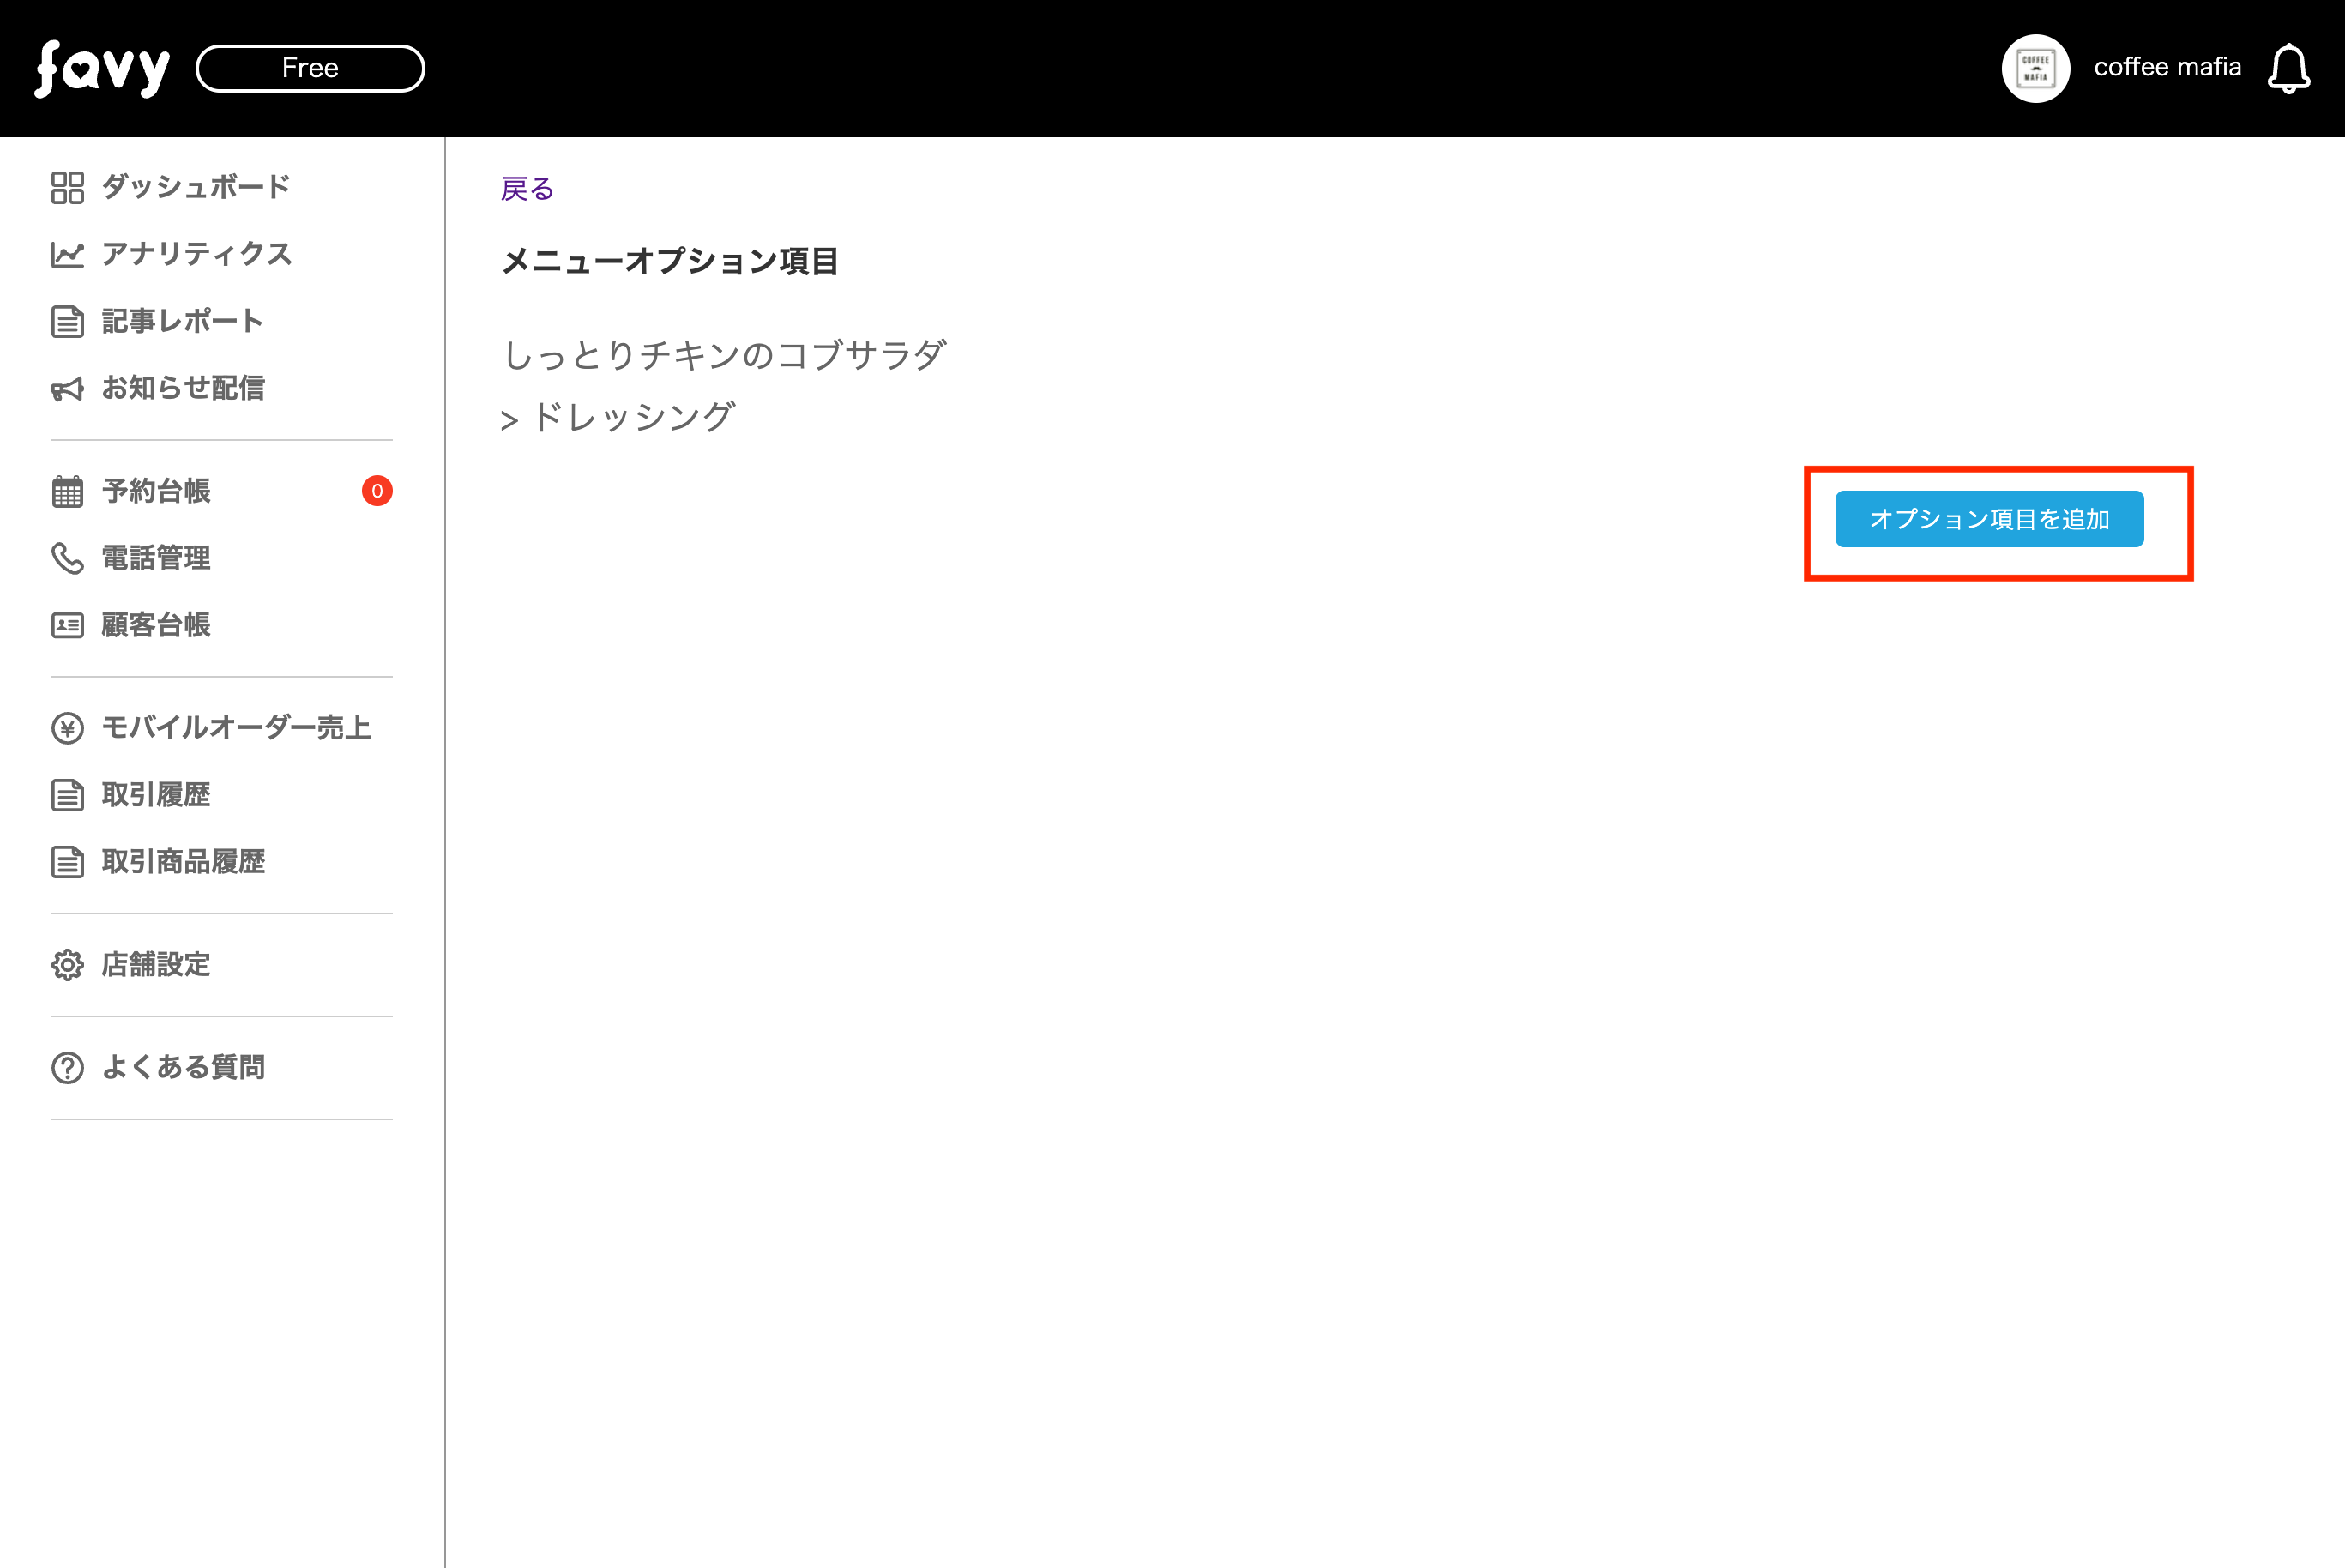2345x1568 pixels.
Task: Click the customer ledger card icon
Action: pos(67,625)
